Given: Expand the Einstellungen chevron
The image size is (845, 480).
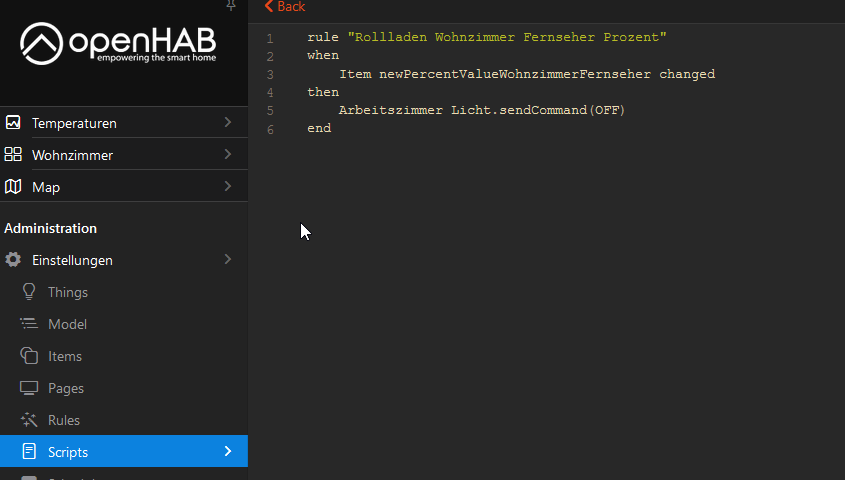Looking at the screenshot, I should tap(228, 259).
